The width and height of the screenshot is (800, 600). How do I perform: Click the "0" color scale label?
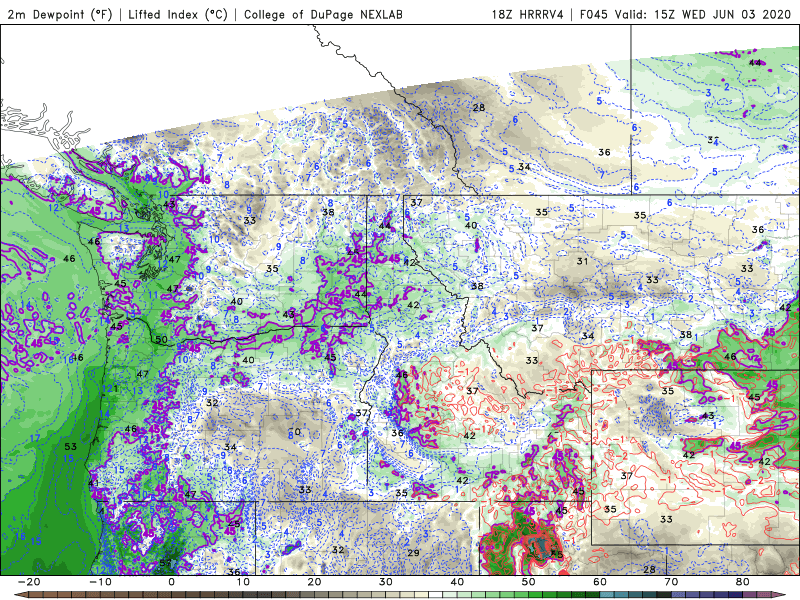[x=171, y=582]
